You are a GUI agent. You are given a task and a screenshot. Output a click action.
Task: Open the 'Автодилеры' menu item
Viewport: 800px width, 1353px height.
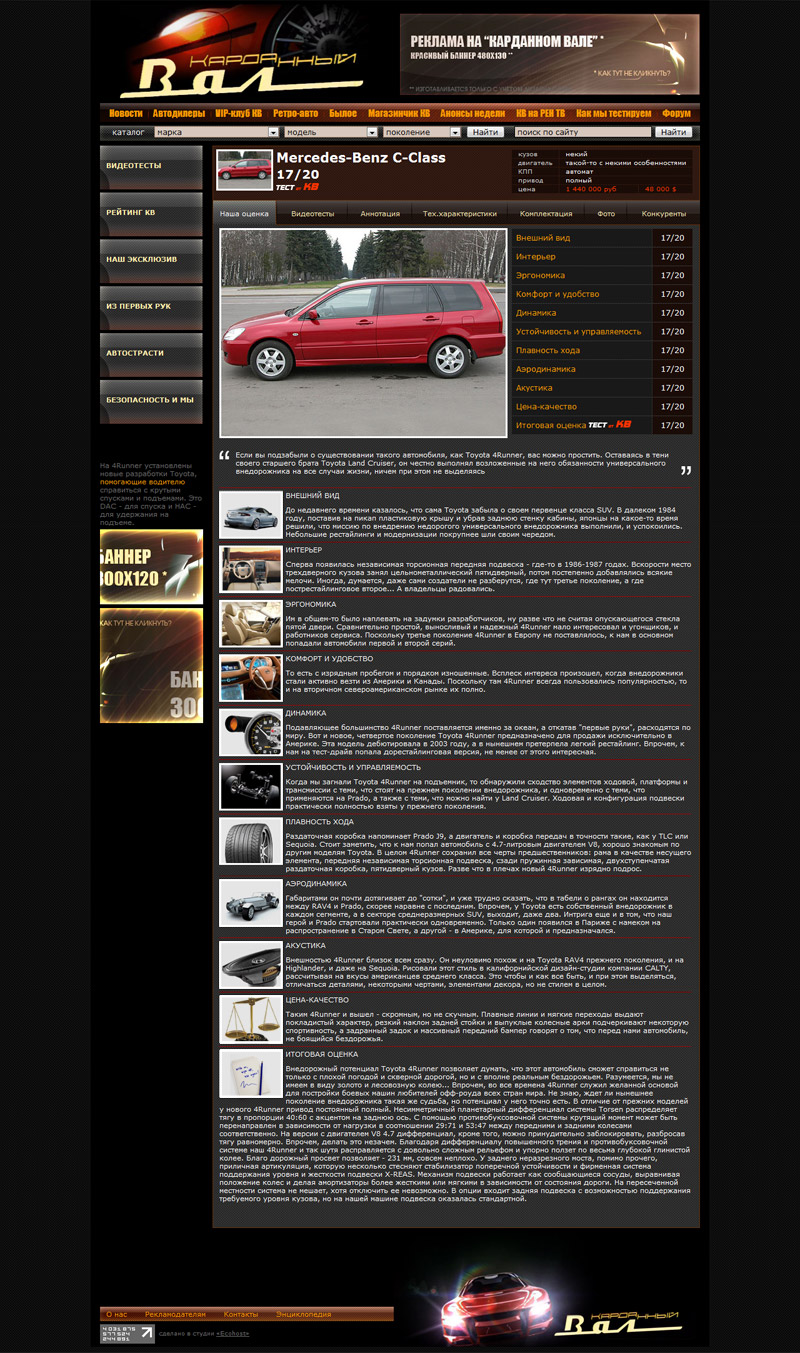[179, 113]
